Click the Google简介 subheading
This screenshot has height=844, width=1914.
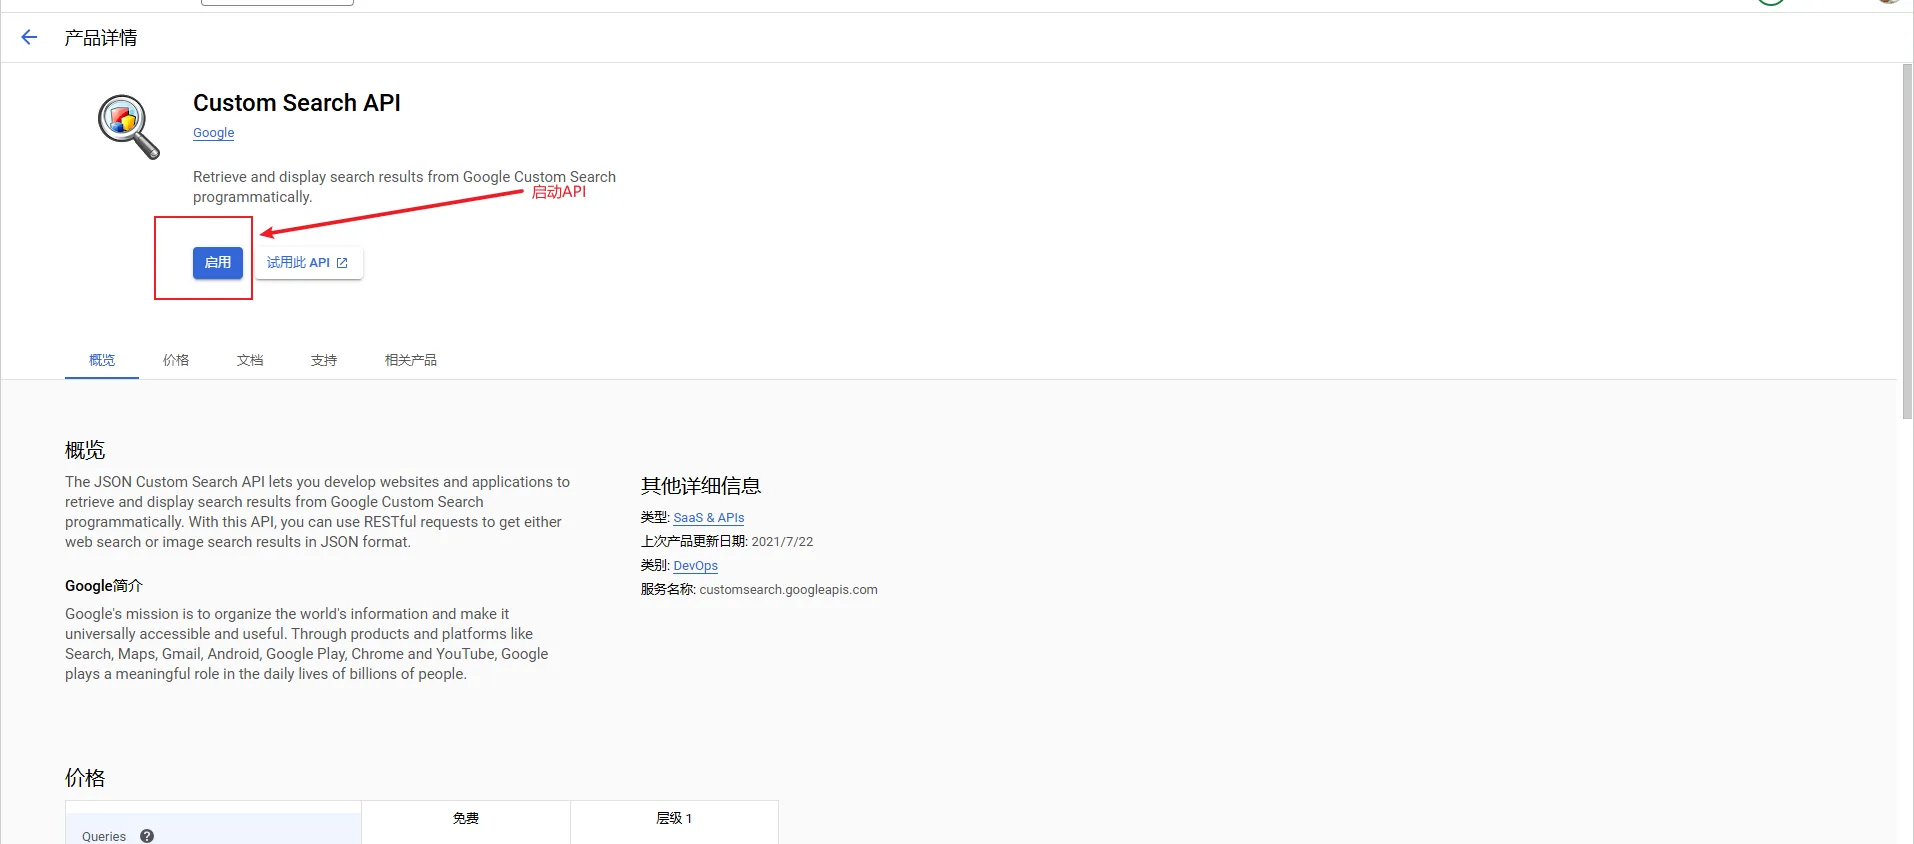104,586
